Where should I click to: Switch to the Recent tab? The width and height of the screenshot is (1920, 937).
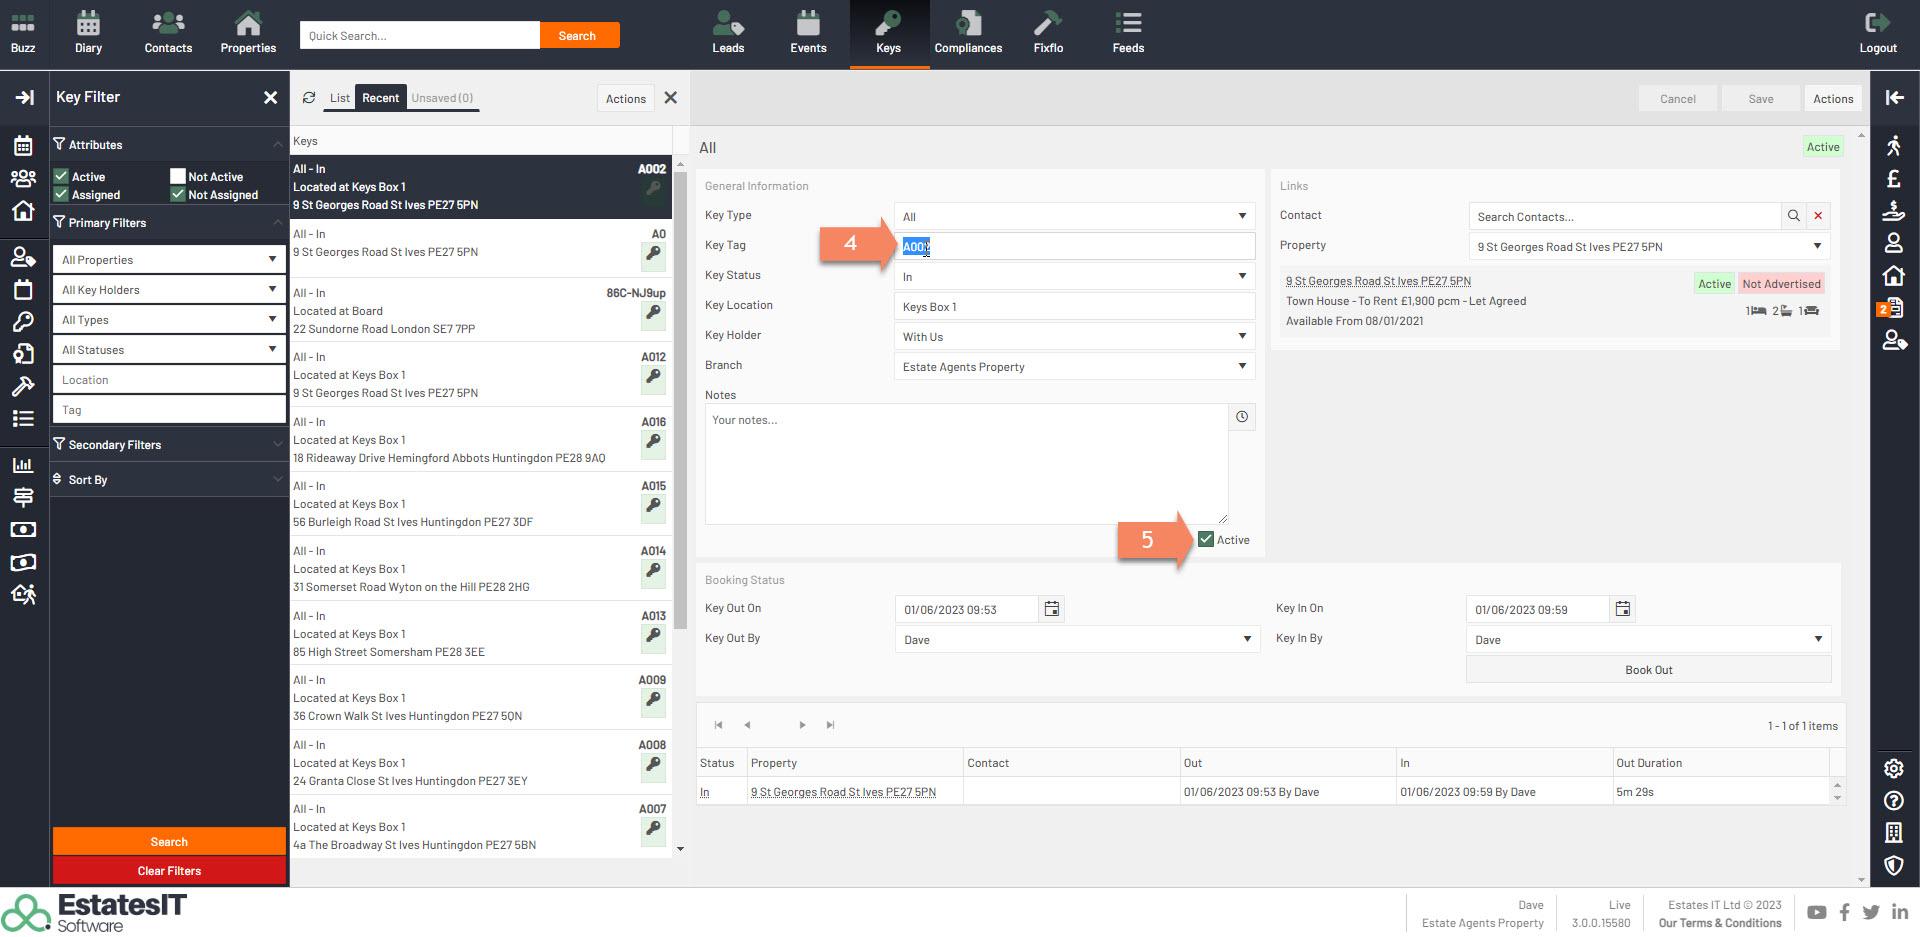pos(380,98)
